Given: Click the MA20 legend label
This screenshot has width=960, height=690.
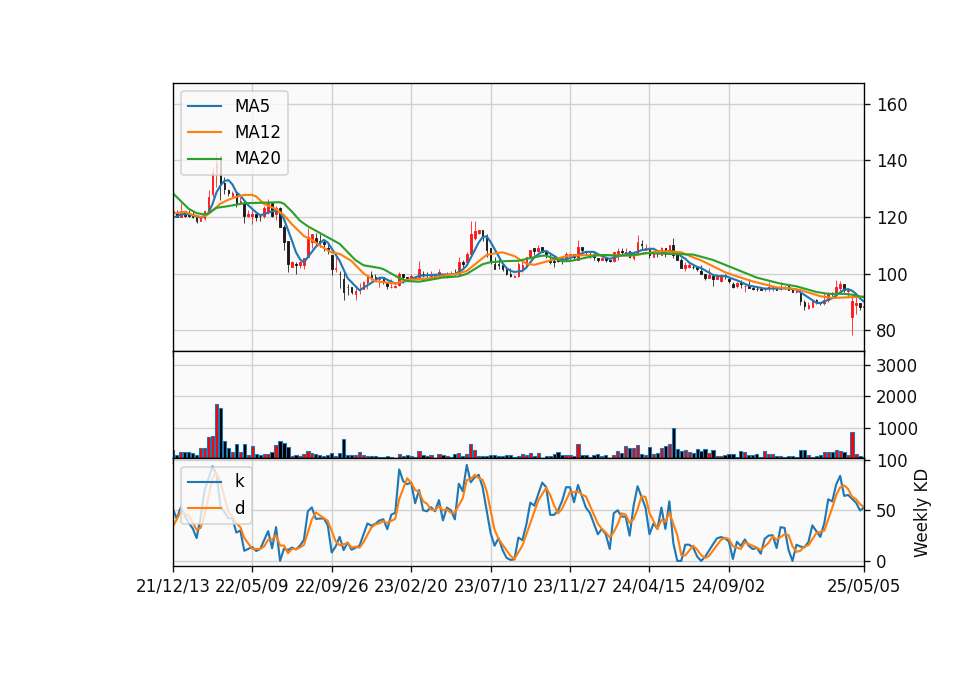Looking at the screenshot, I should coord(257,158).
